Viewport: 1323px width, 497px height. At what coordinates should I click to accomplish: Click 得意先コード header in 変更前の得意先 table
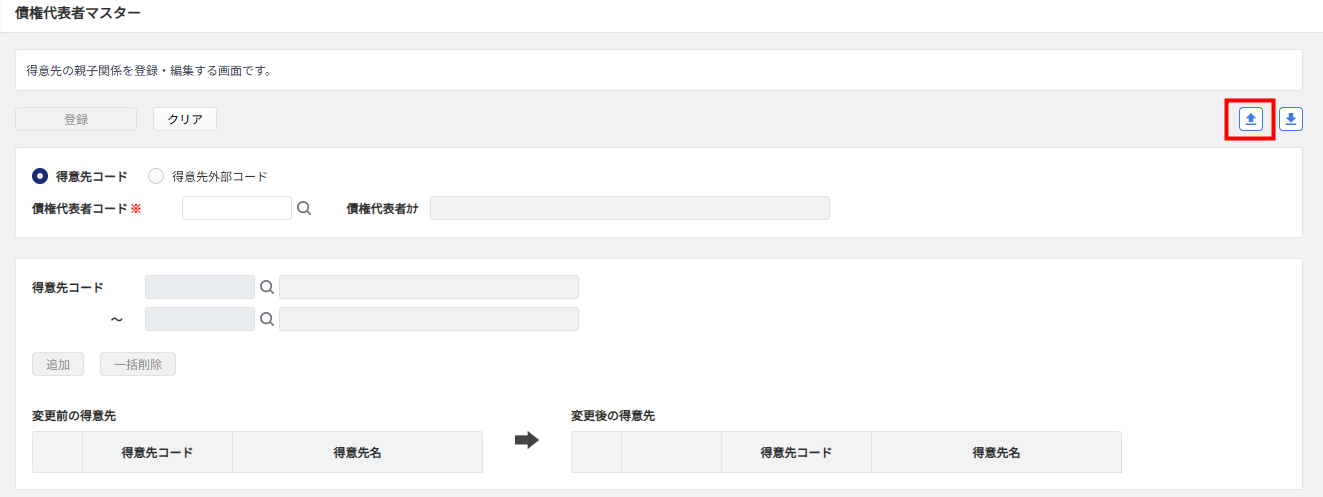[157, 452]
